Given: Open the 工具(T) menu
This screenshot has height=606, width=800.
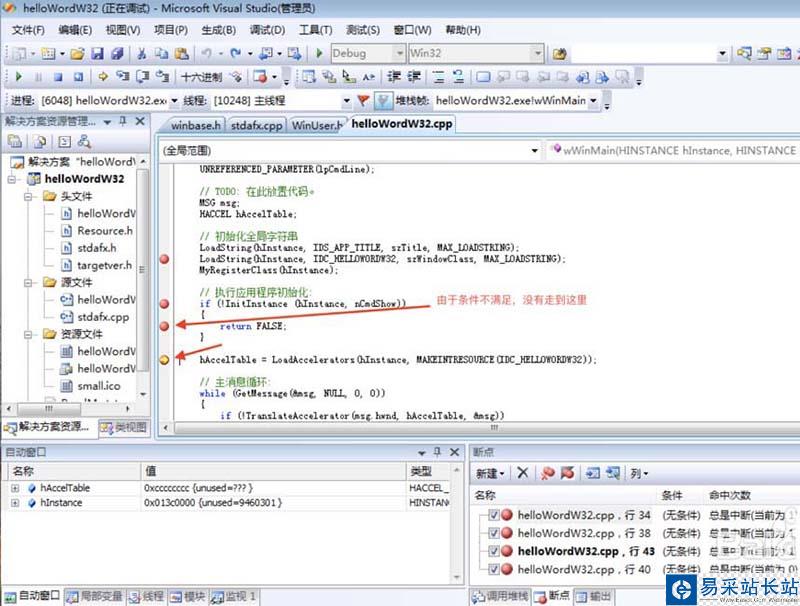Looking at the screenshot, I should point(315,30).
